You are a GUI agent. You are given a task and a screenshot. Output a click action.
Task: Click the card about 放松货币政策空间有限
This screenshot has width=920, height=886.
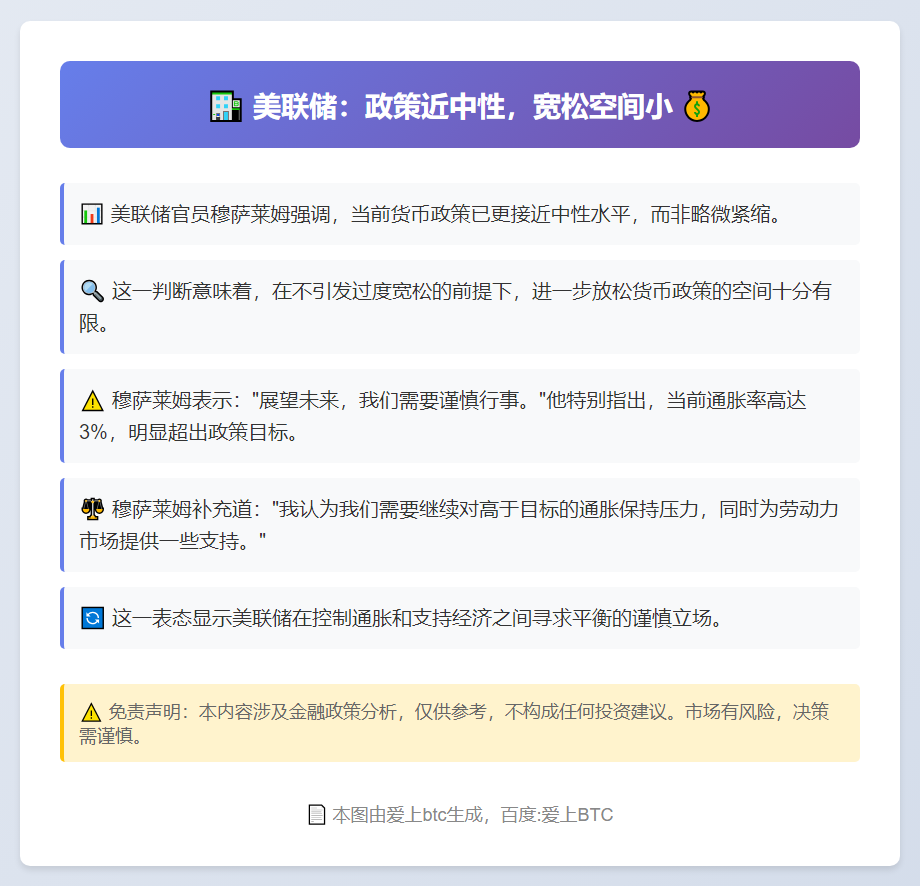[x=460, y=306]
